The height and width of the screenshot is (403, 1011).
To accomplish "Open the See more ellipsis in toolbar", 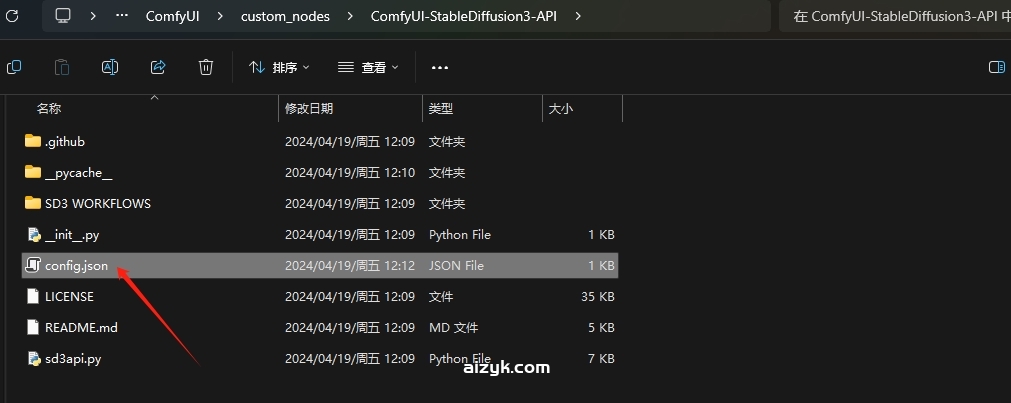I will (440, 67).
